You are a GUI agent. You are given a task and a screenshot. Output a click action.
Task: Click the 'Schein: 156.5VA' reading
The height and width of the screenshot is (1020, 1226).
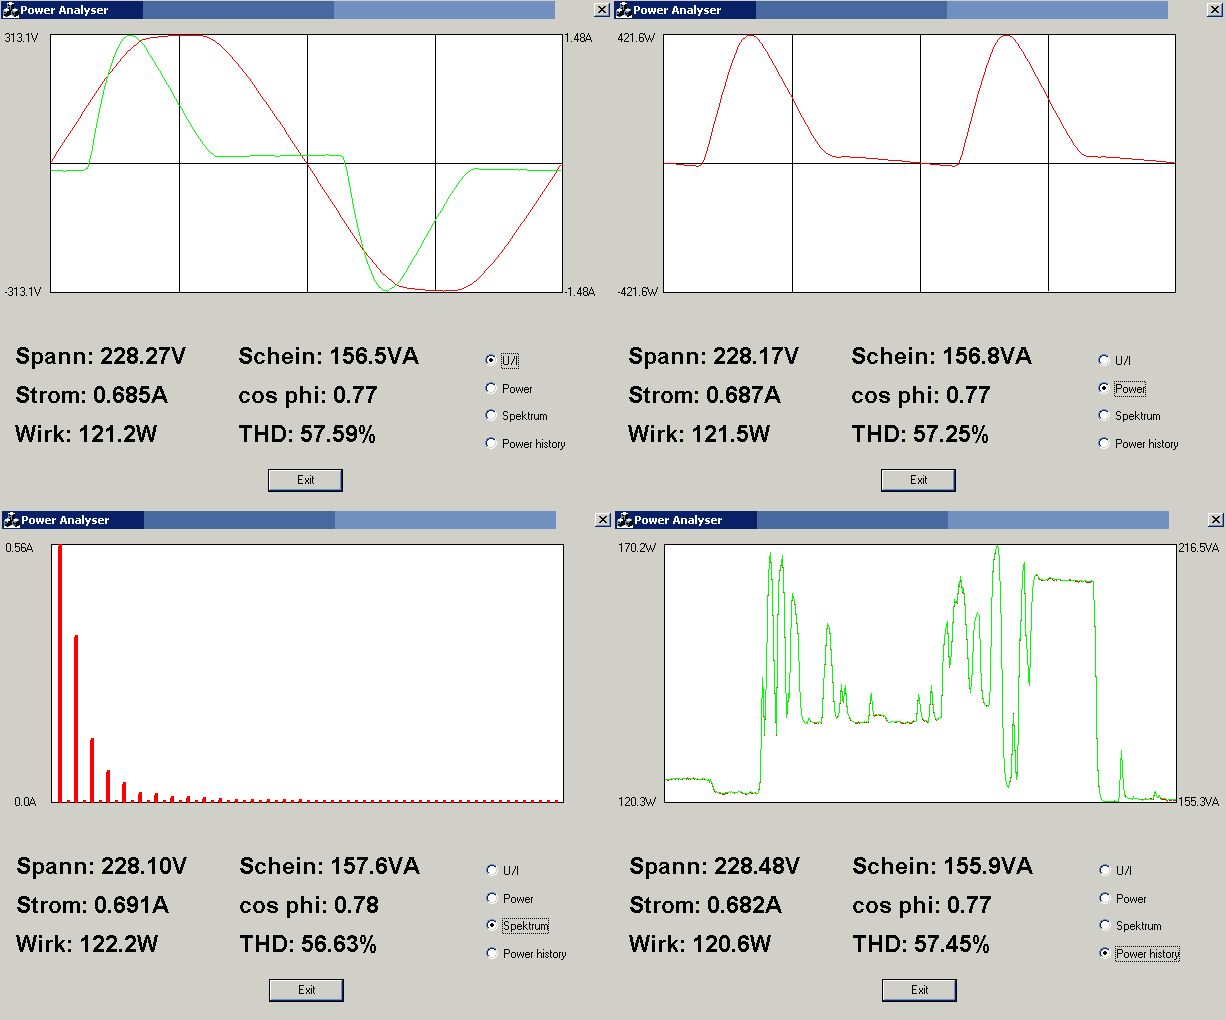coord(328,356)
